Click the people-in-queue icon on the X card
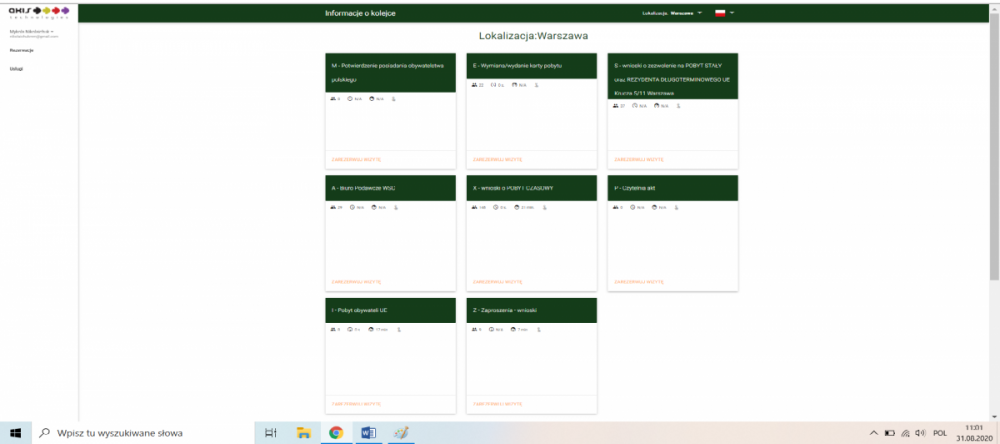Viewport: 1000px width, 444px height. pos(474,207)
